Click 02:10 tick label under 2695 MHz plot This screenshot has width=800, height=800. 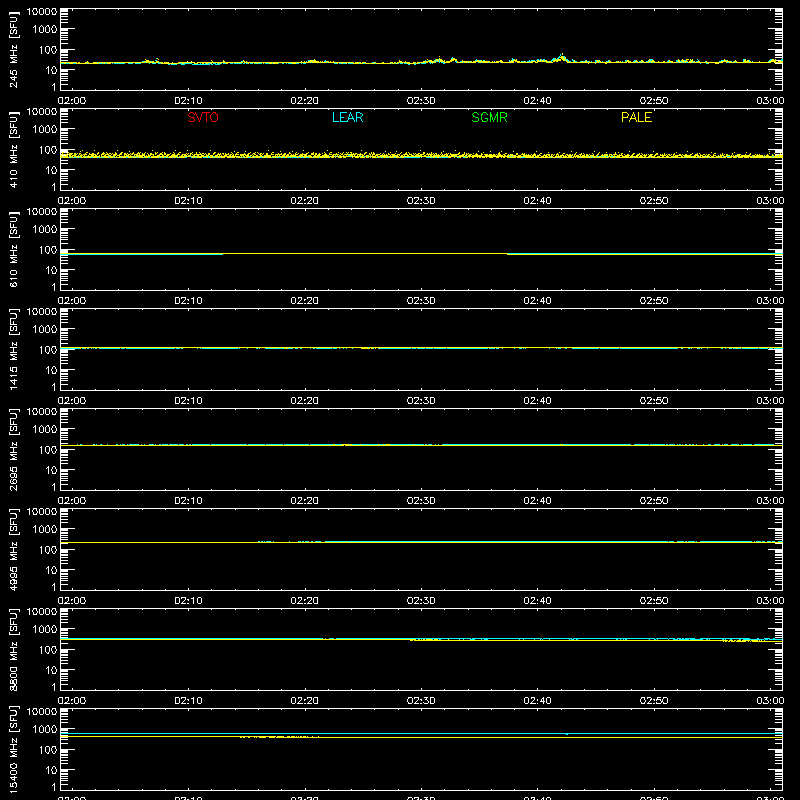(188, 501)
